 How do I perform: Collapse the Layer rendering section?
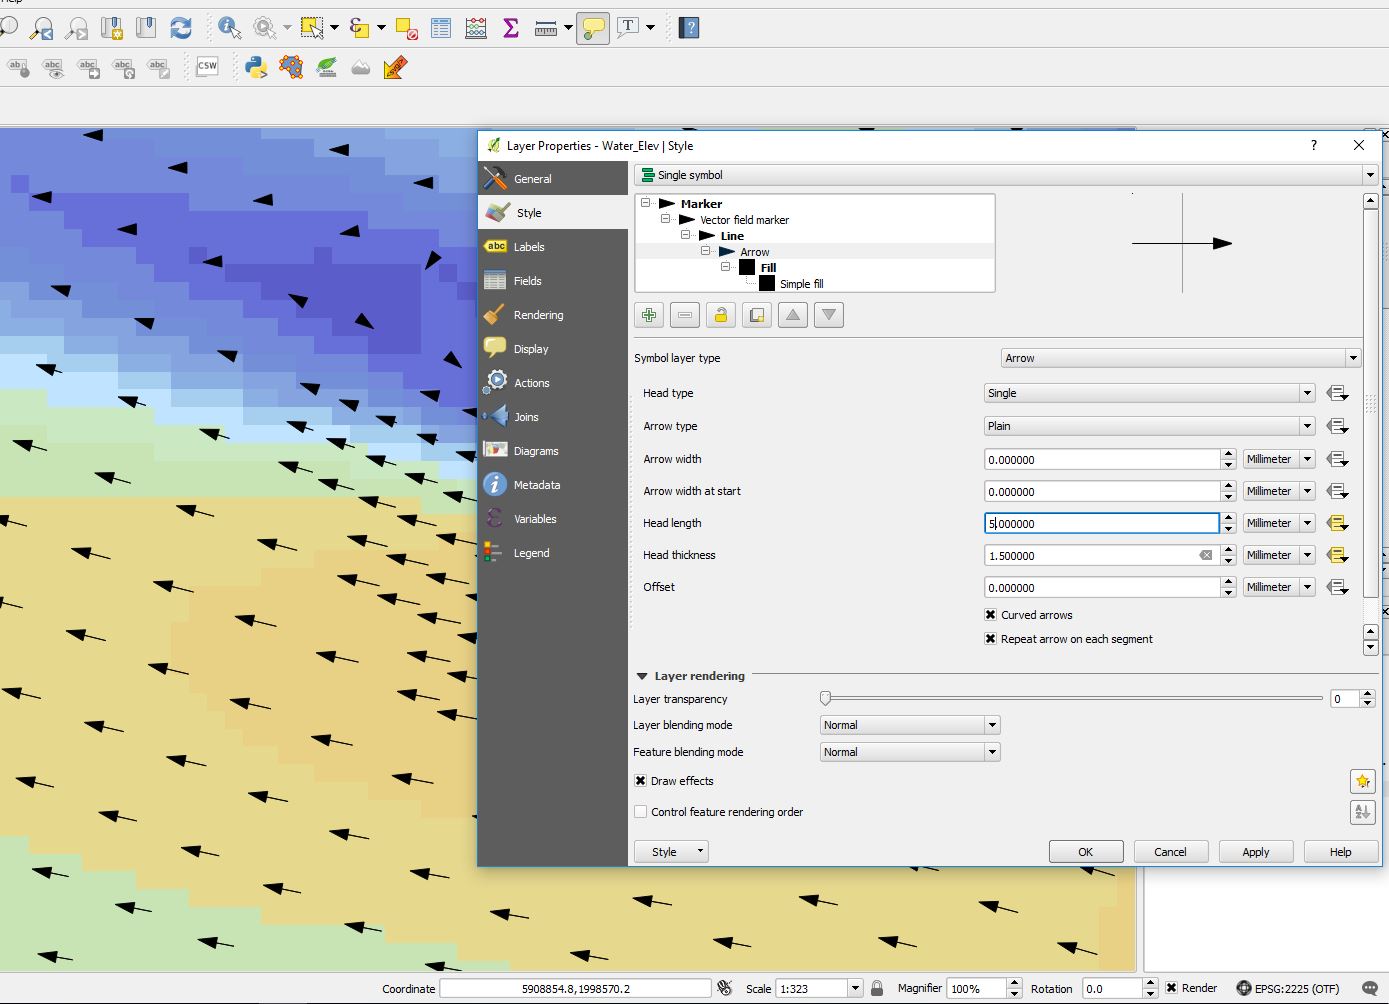click(642, 676)
